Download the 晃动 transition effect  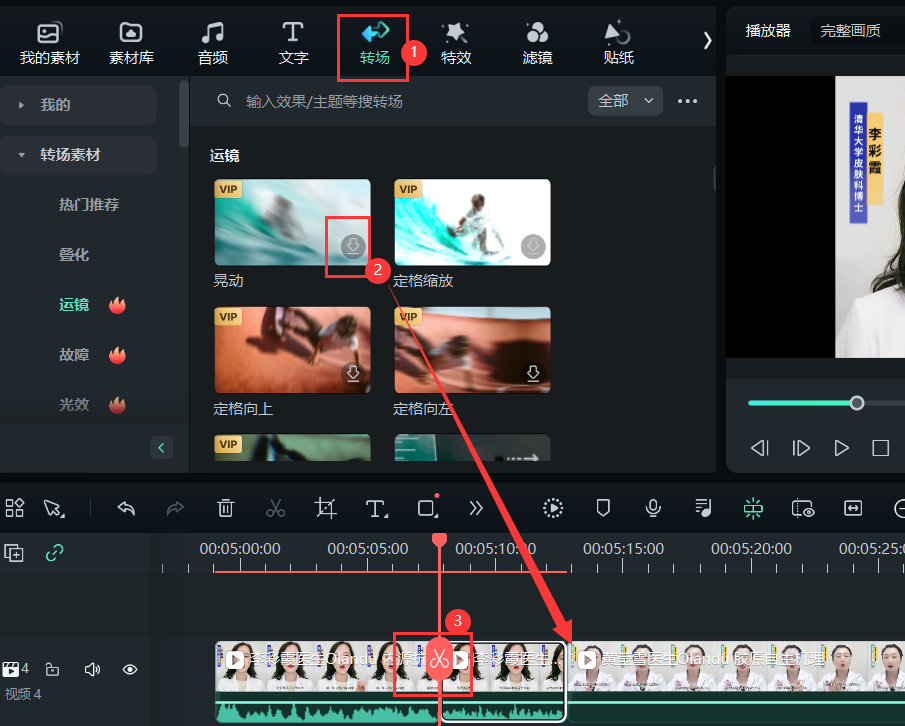pos(352,246)
